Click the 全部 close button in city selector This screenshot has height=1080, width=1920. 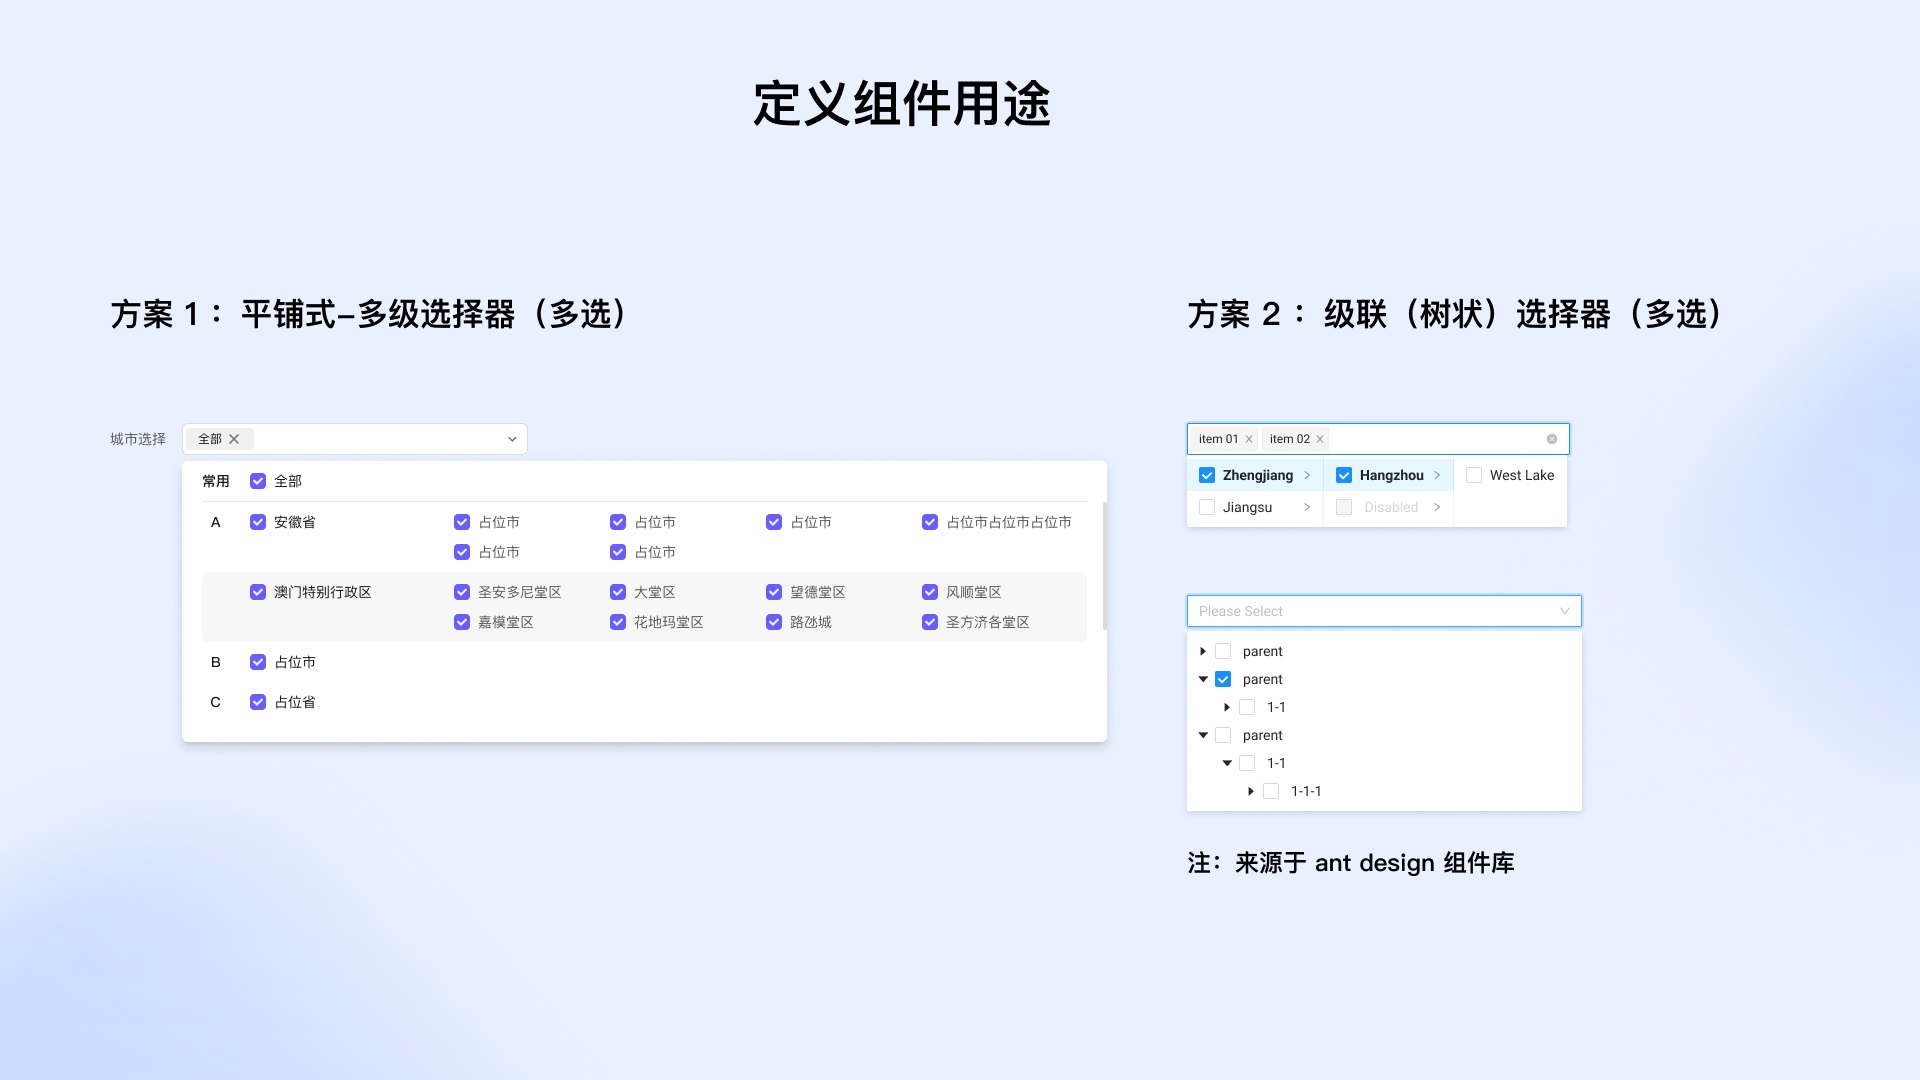(x=235, y=438)
